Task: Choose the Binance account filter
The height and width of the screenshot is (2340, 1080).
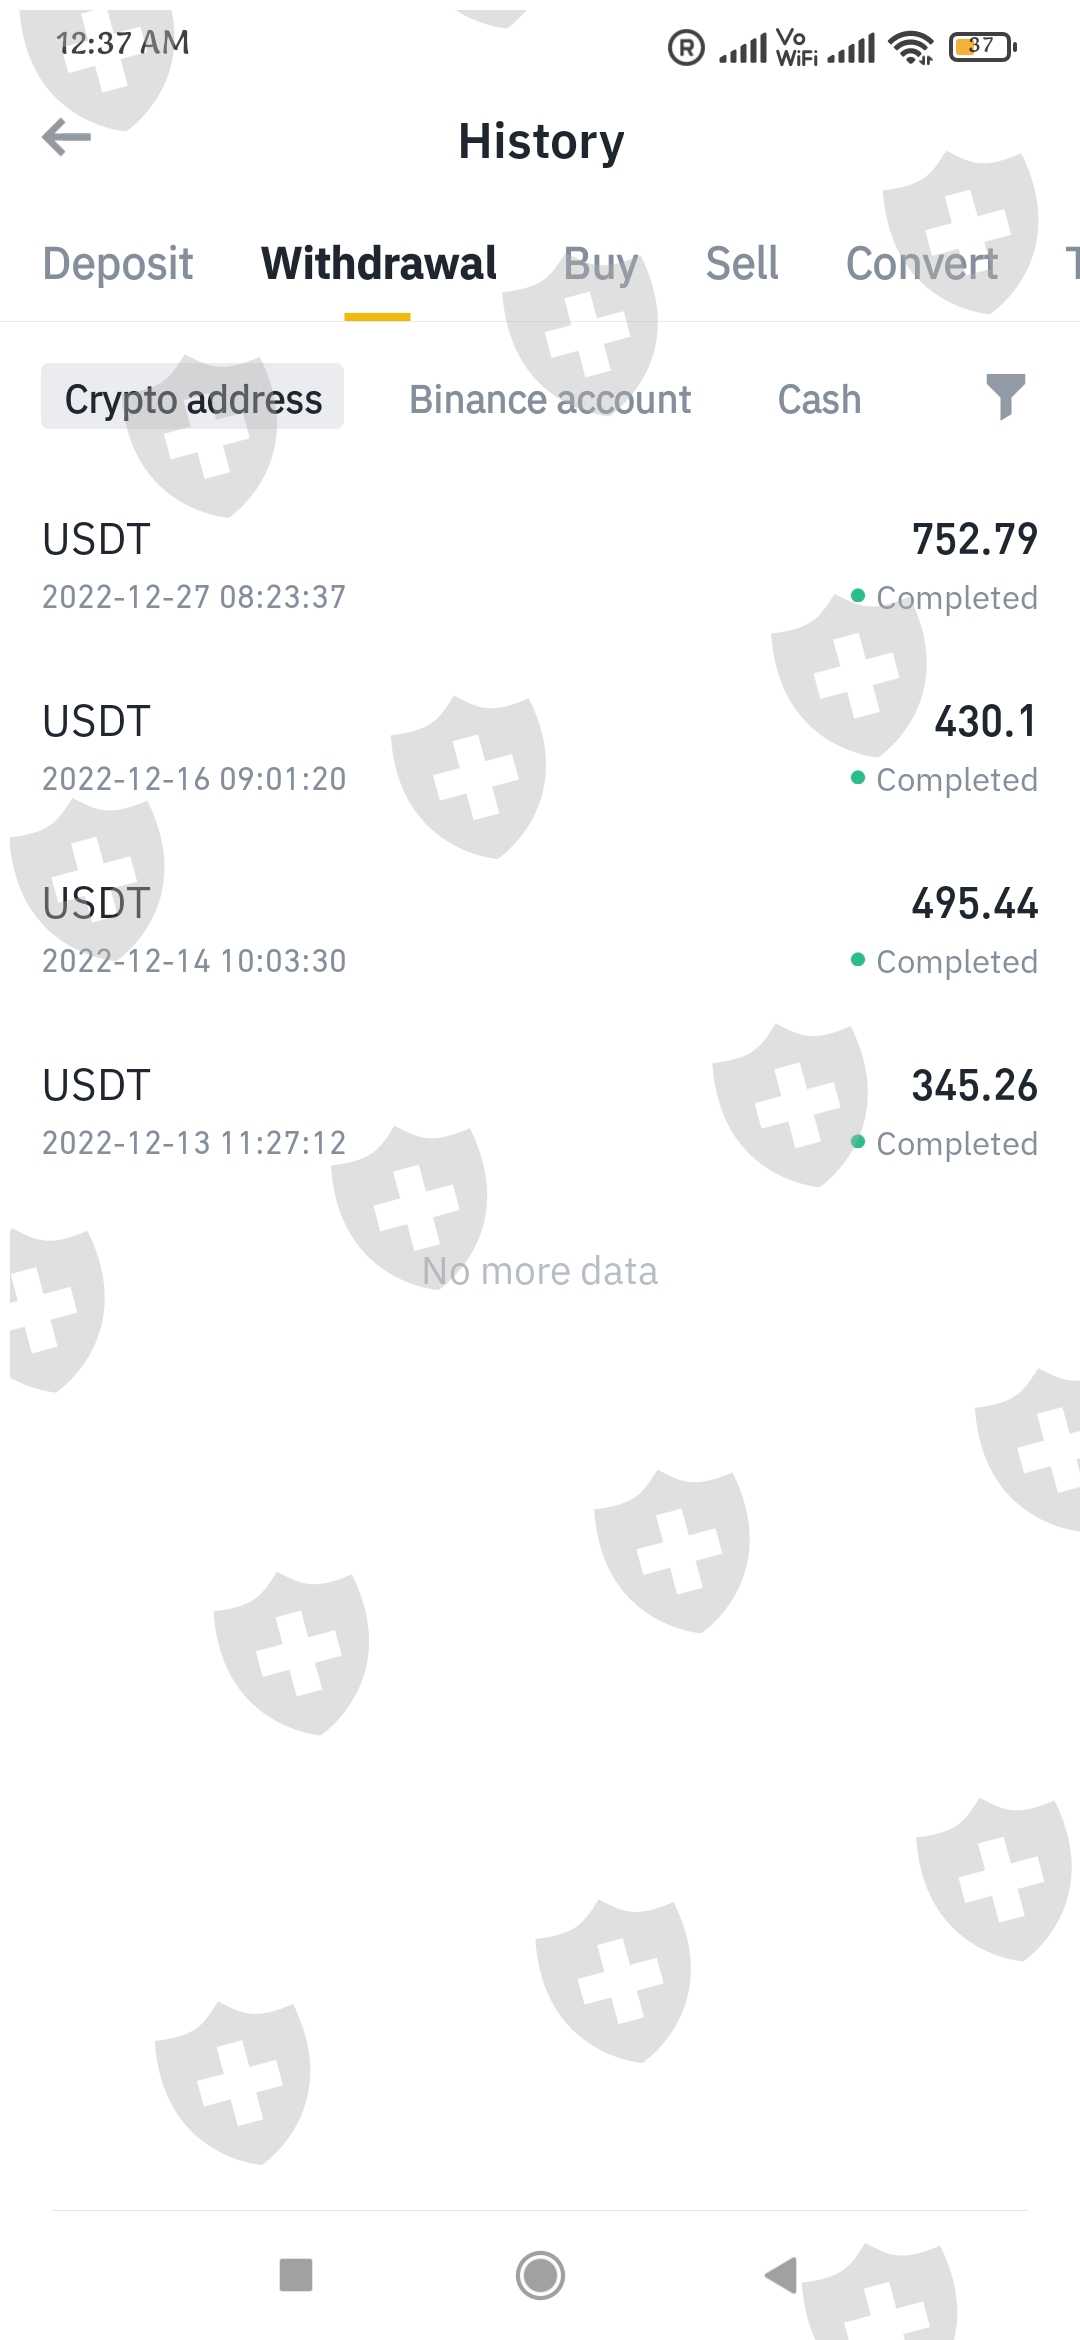Action: 550,399
